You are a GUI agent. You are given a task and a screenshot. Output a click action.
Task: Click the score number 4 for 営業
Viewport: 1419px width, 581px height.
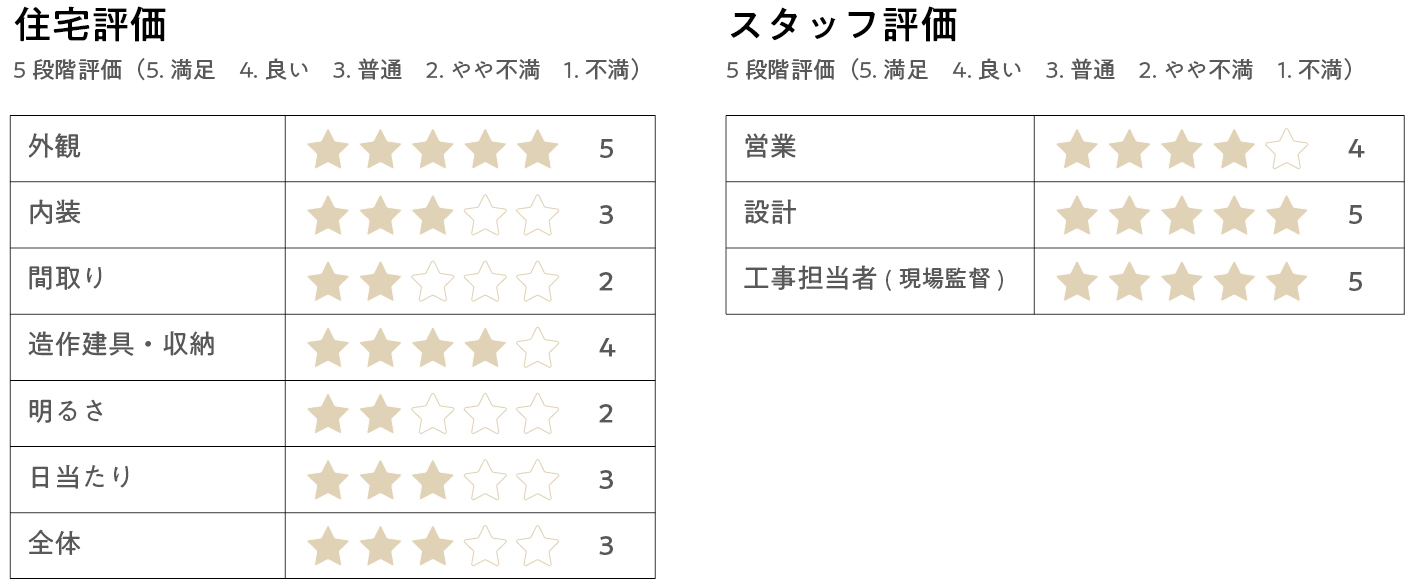(x=1356, y=149)
